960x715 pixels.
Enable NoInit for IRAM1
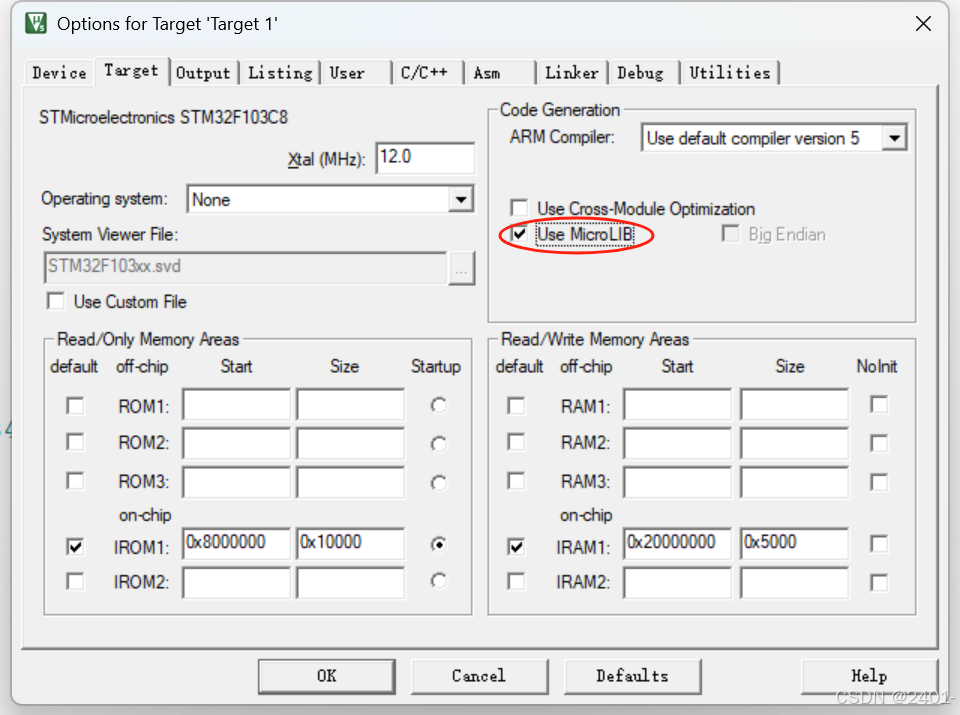coord(879,544)
